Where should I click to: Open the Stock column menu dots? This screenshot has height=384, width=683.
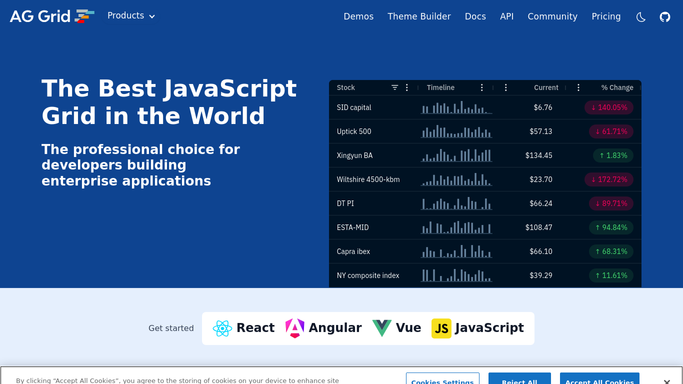pos(407,88)
